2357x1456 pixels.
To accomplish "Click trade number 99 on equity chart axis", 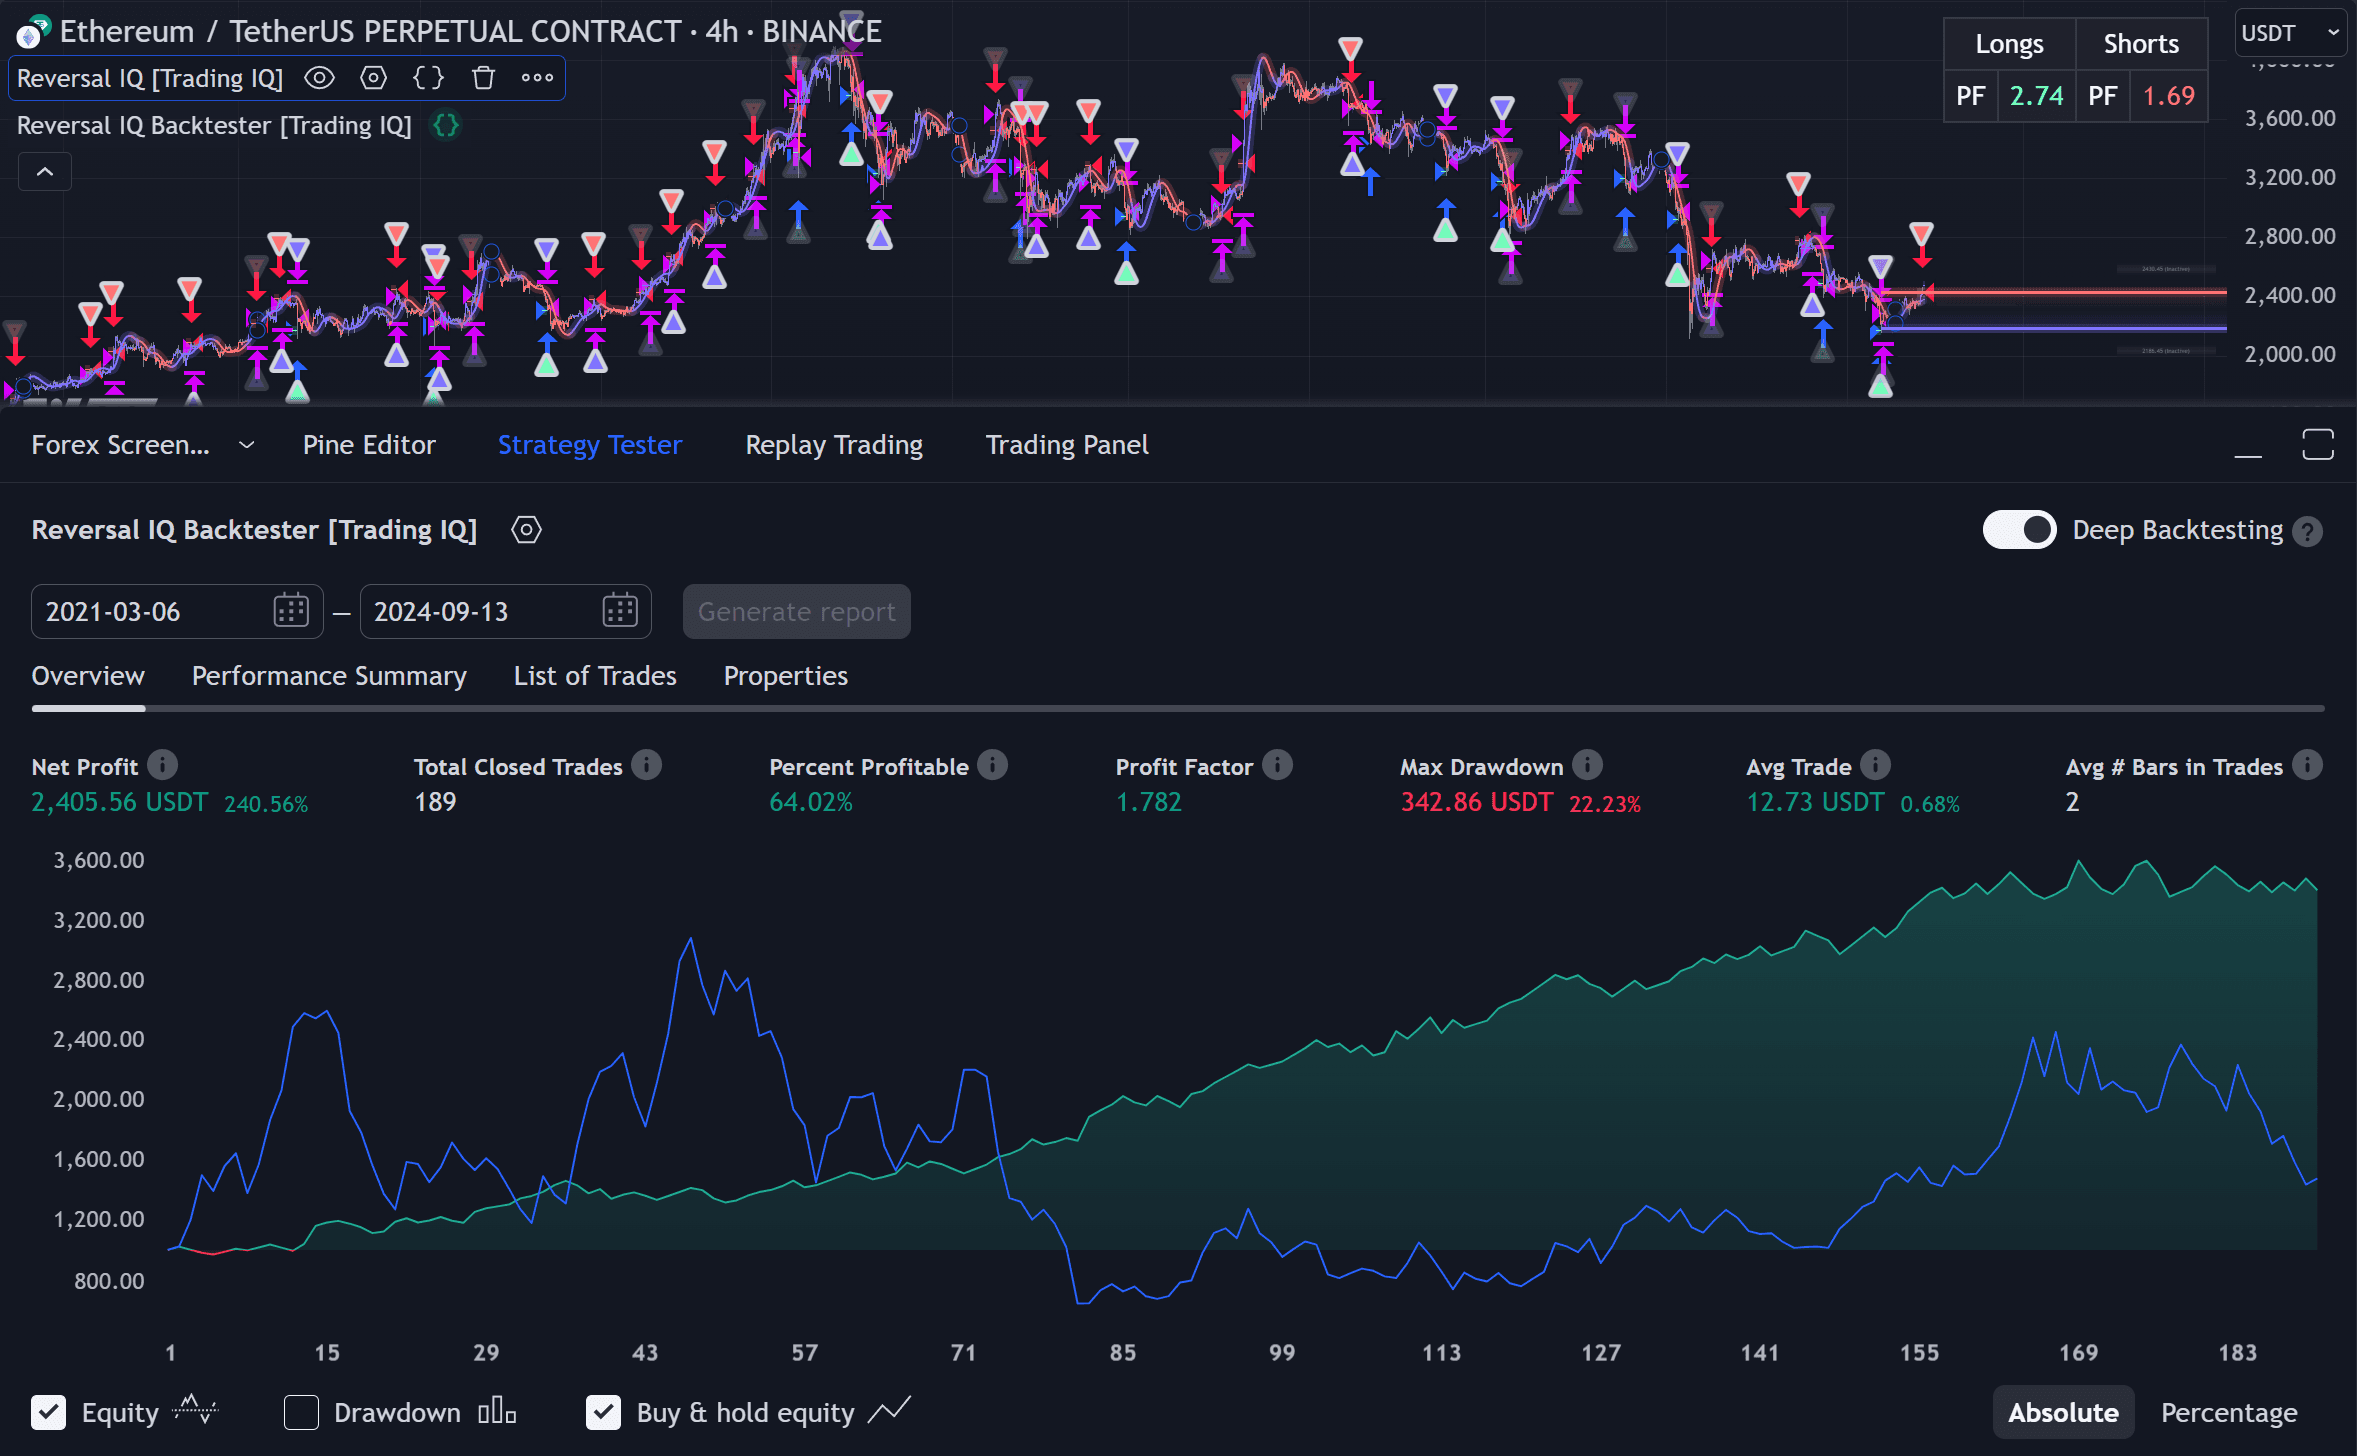I will click(1282, 1353).
